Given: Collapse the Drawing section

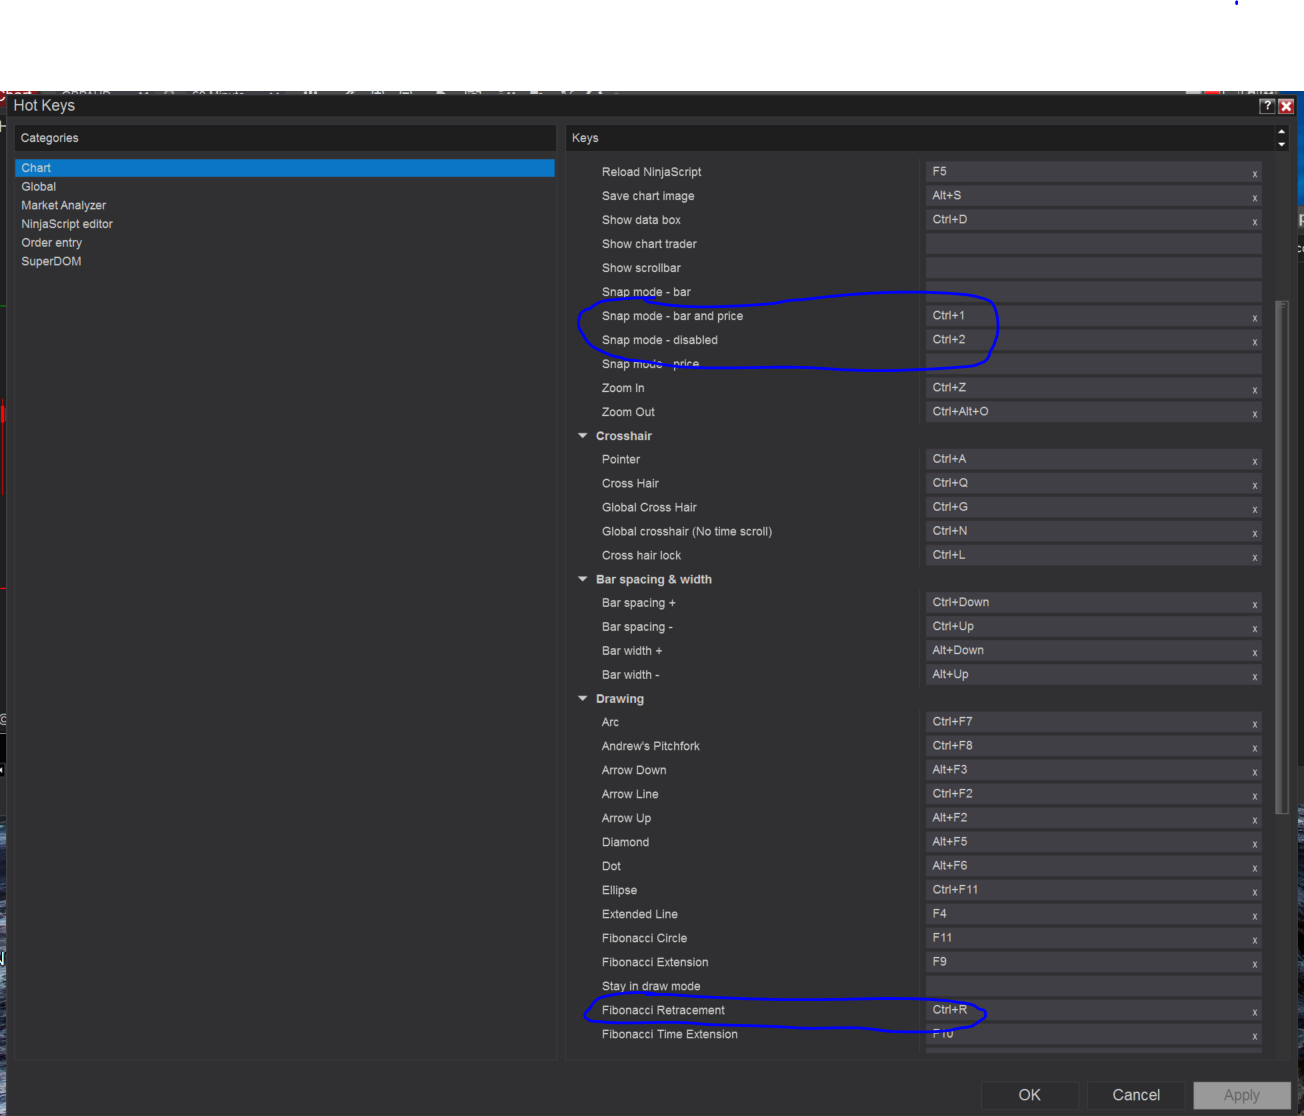Looking at the screenshot, I should [583, 699].
